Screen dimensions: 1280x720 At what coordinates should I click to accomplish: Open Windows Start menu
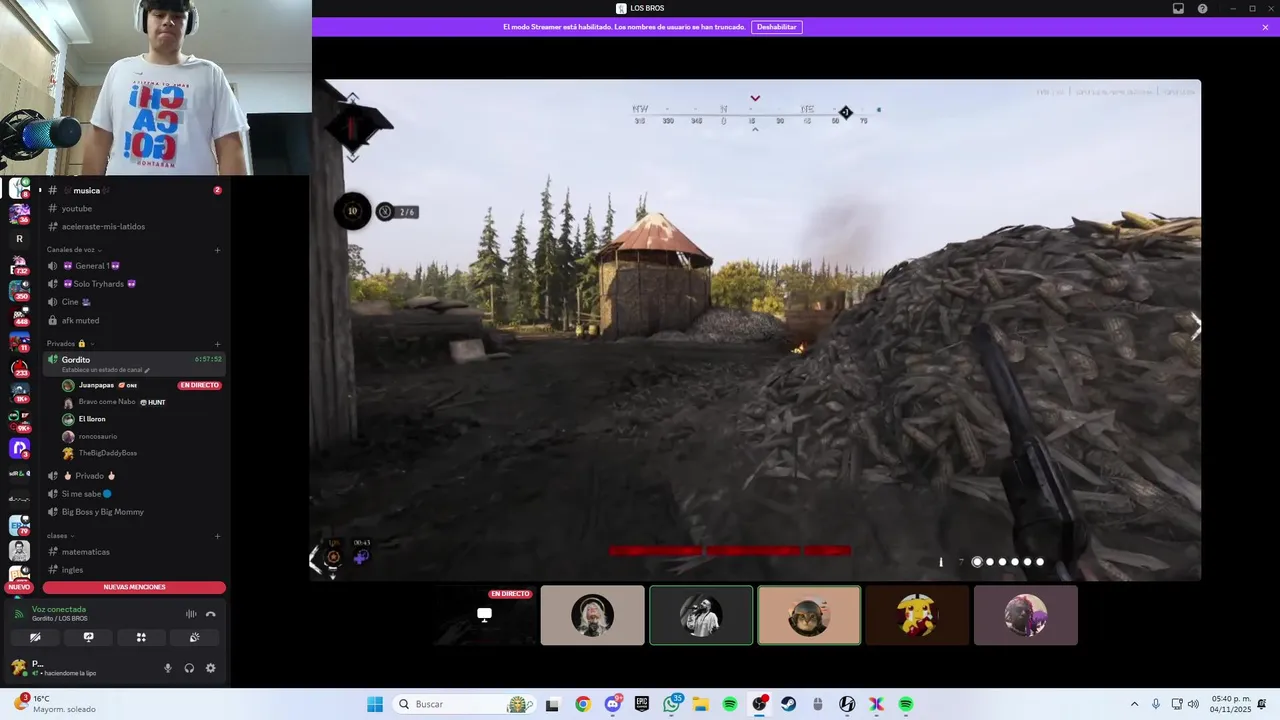tap(375, 704)
